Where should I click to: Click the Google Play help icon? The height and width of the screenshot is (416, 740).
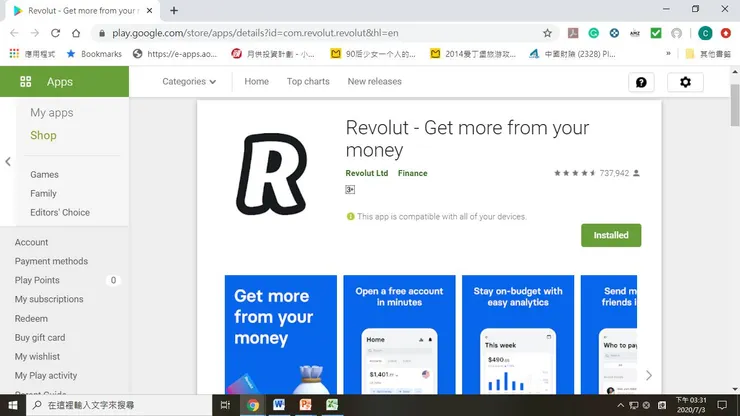tap(641, 82)
